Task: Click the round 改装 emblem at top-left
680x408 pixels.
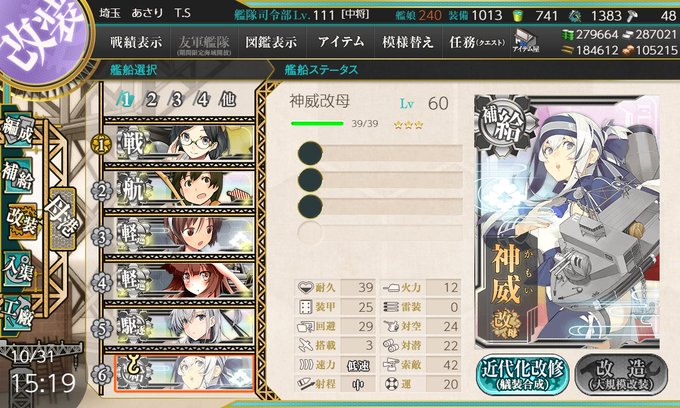Action: point(43,38)
